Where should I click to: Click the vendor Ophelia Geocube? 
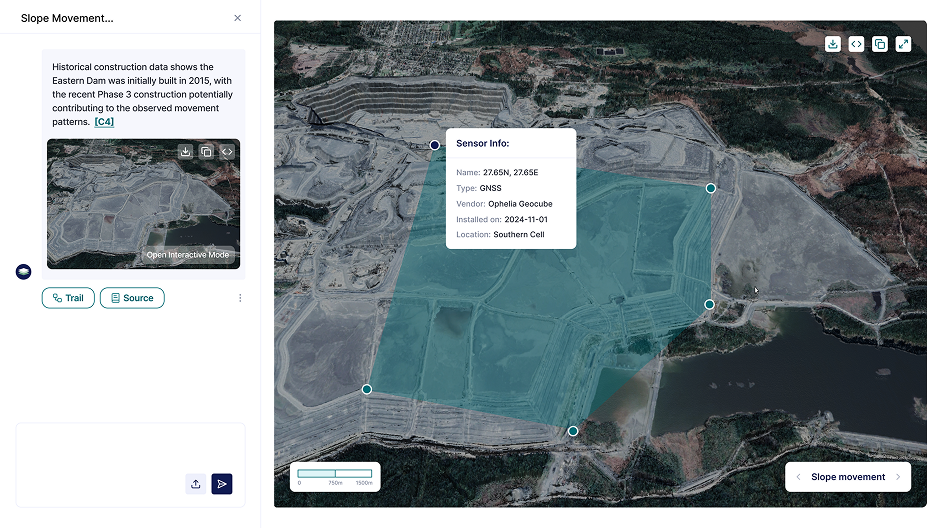(x=520, y=204)
